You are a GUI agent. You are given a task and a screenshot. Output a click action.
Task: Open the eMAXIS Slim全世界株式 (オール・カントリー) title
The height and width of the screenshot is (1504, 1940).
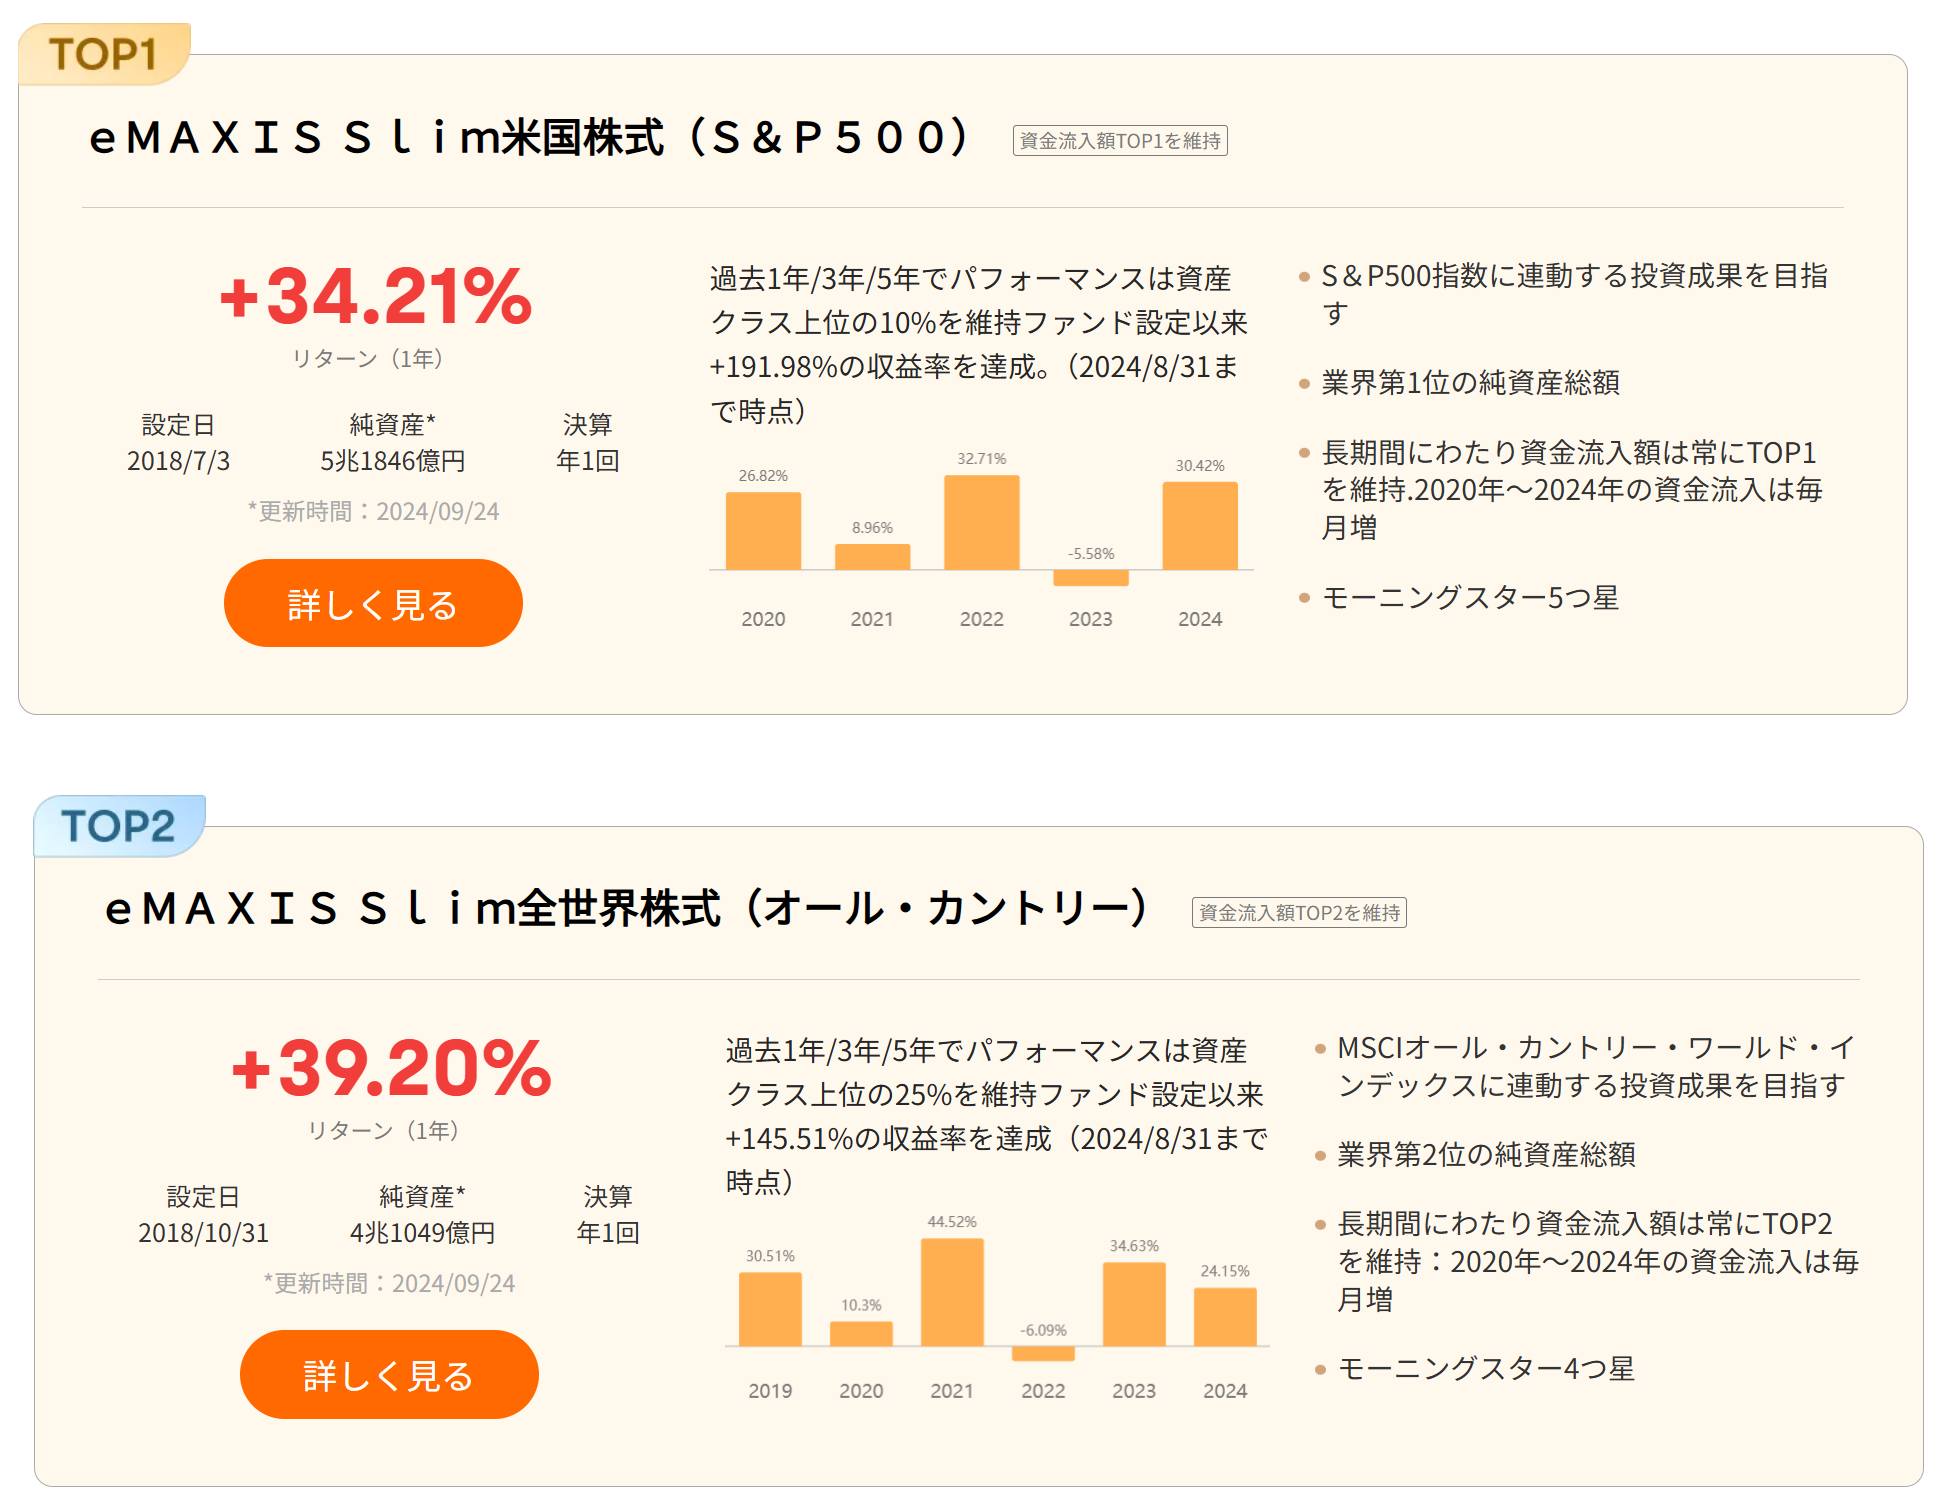pyautogui.click(x=627, y=908)
